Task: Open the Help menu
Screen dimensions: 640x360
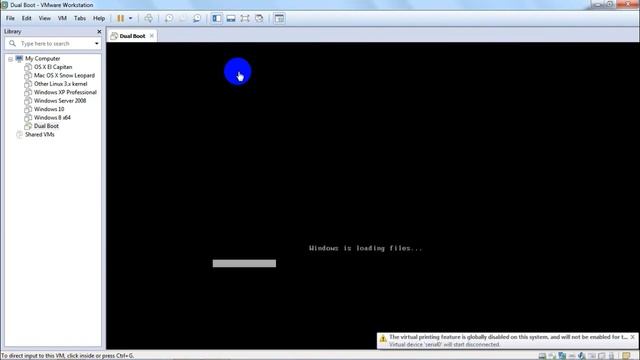Action: click(99, 18)
